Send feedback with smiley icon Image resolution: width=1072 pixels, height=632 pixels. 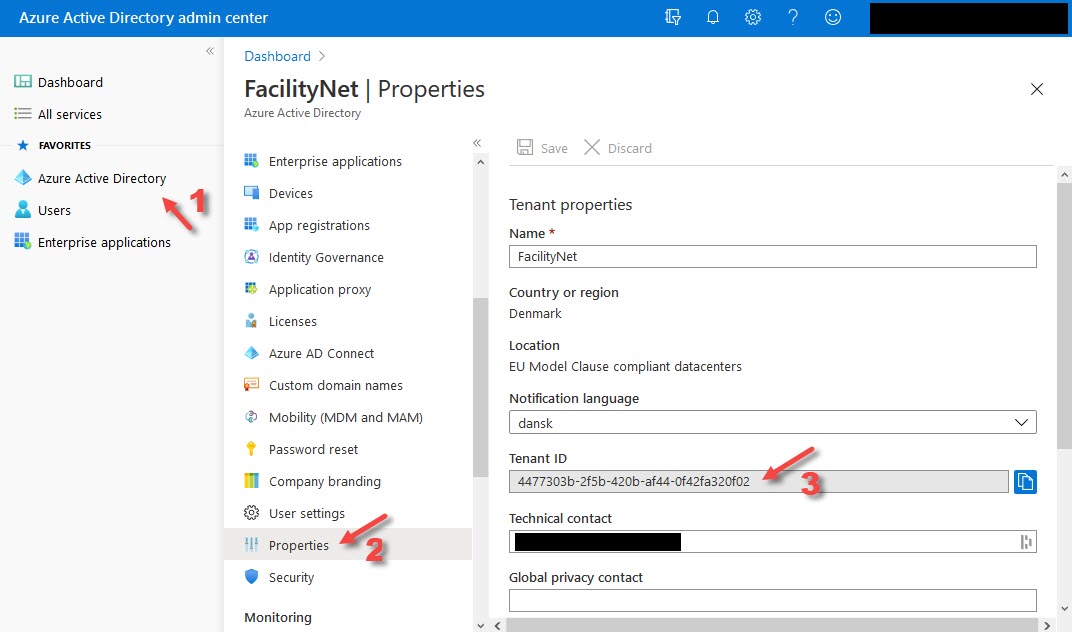tap(833, 17)
